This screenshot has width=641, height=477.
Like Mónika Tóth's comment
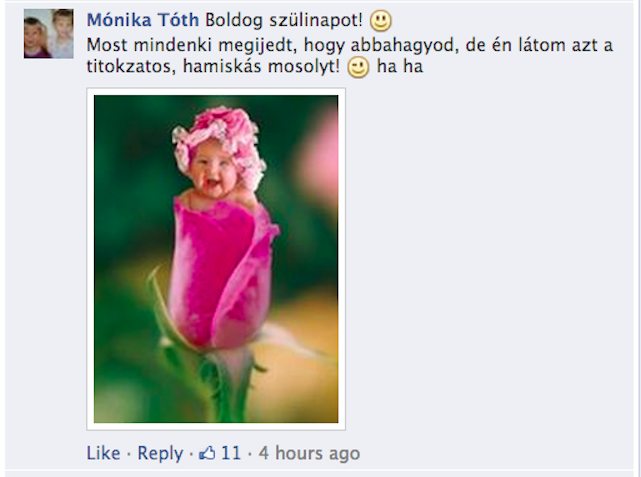point(103,453)
